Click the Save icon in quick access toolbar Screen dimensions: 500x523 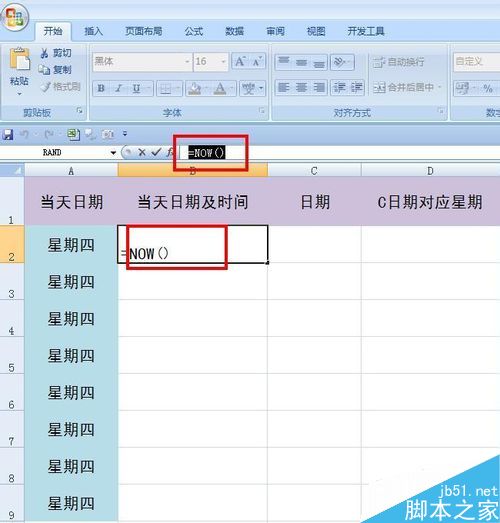coord(7,134)
